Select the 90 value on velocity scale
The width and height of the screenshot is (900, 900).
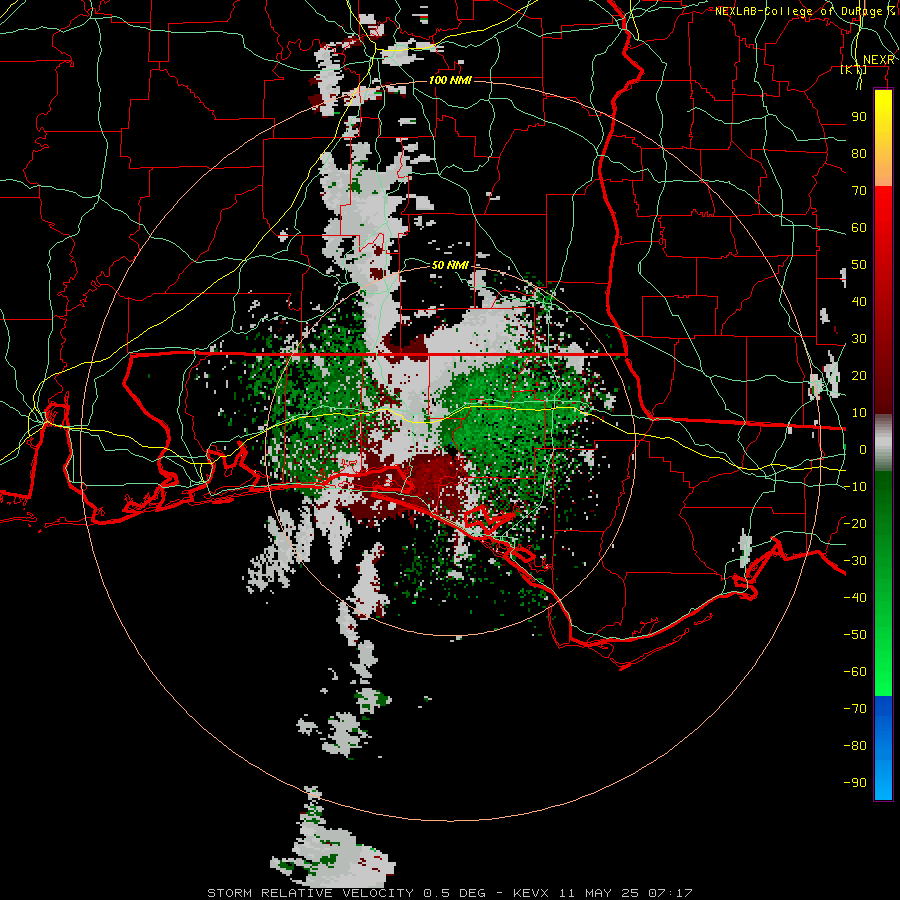pos(859,117)
